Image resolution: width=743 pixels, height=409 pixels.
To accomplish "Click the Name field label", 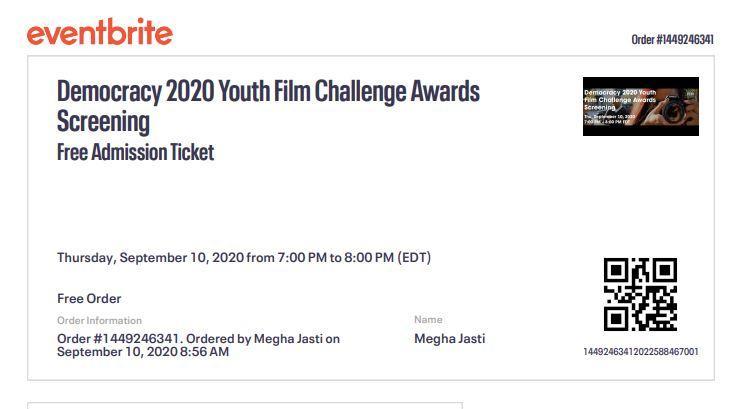I will [428, 319].
